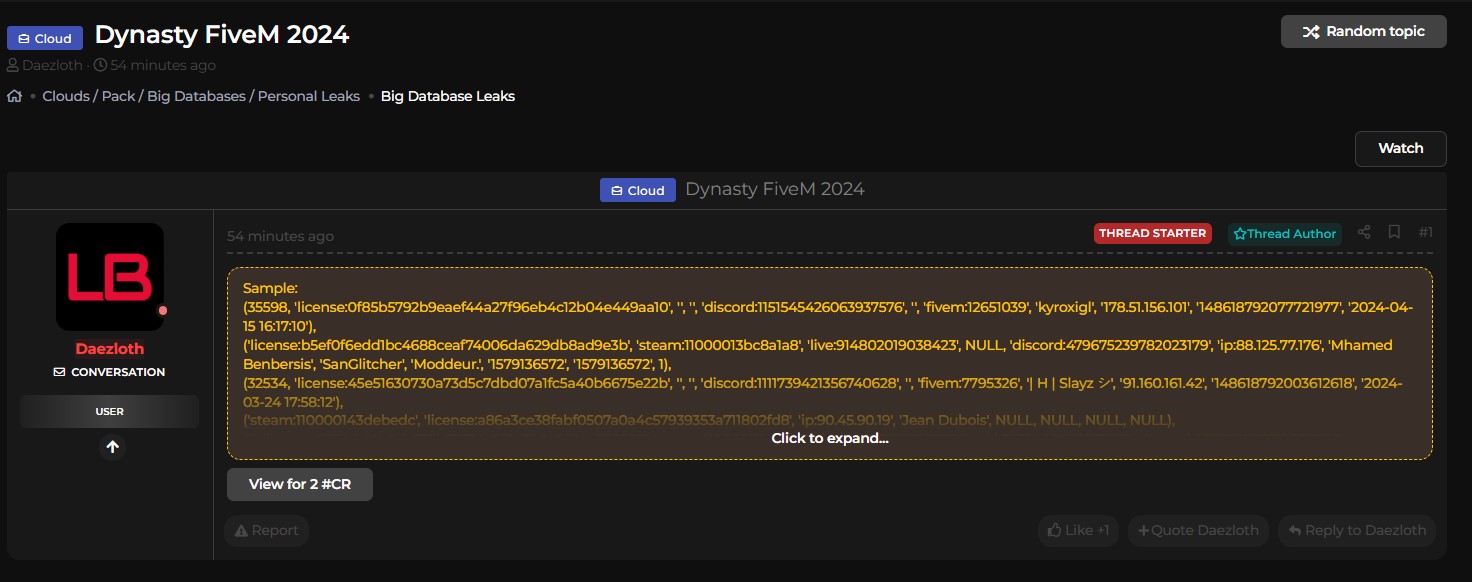Image resolution: width=1472 pixels, height=582 pixels.
Task: Click Quote Daezloth
Action: coord(1199,530)
